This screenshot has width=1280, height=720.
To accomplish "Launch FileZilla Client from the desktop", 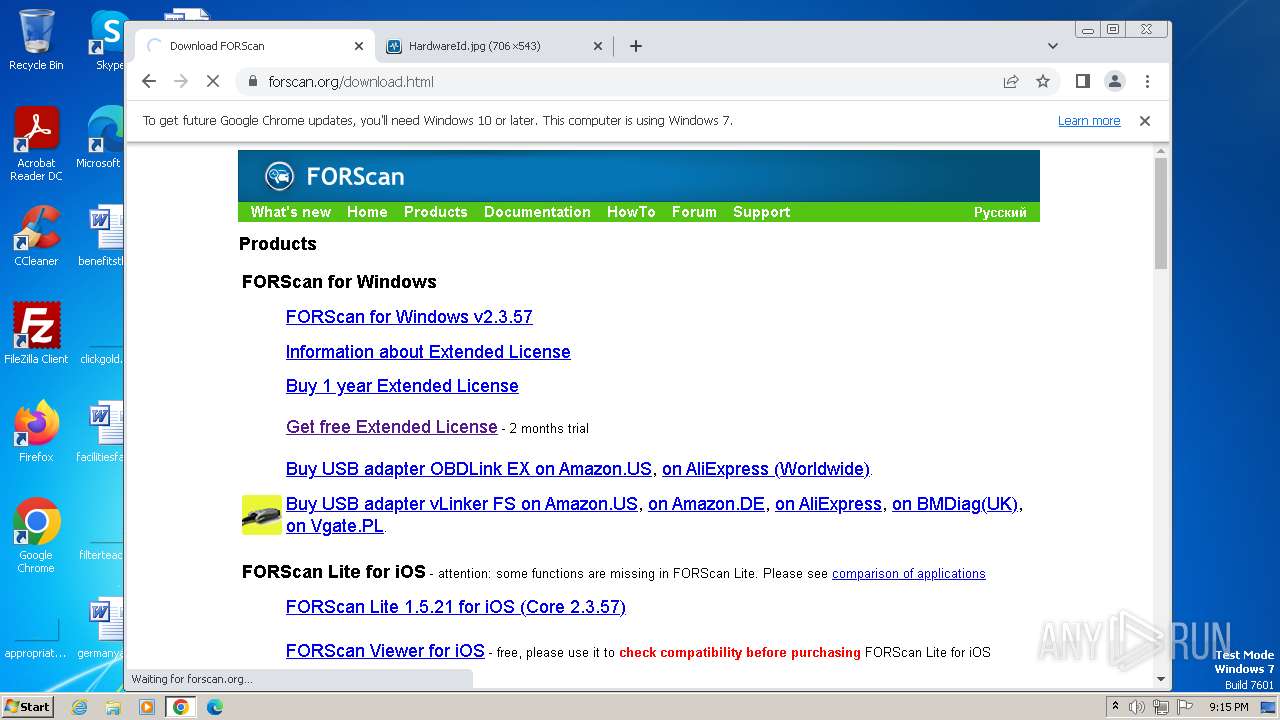I will click(x=36, y=333).
